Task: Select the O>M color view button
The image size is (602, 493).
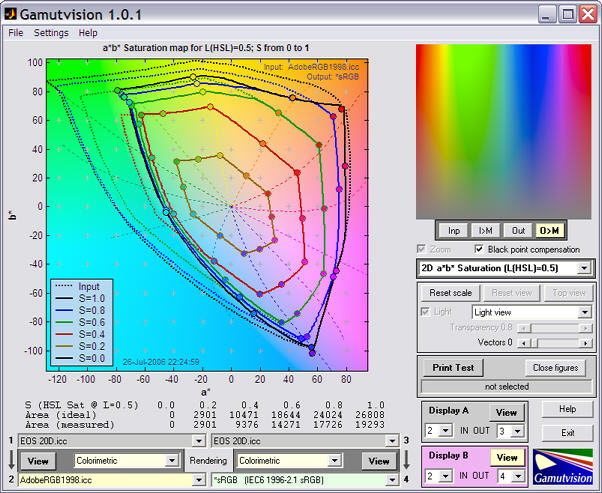Action: 549,231
